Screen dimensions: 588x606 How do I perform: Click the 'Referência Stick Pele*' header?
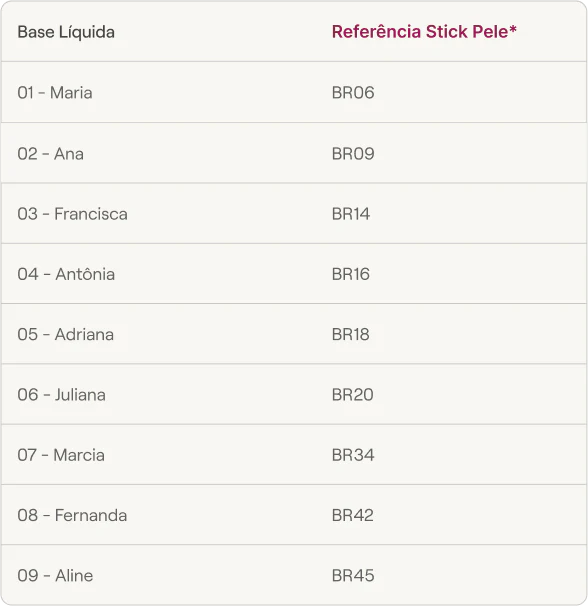(424, 32)
